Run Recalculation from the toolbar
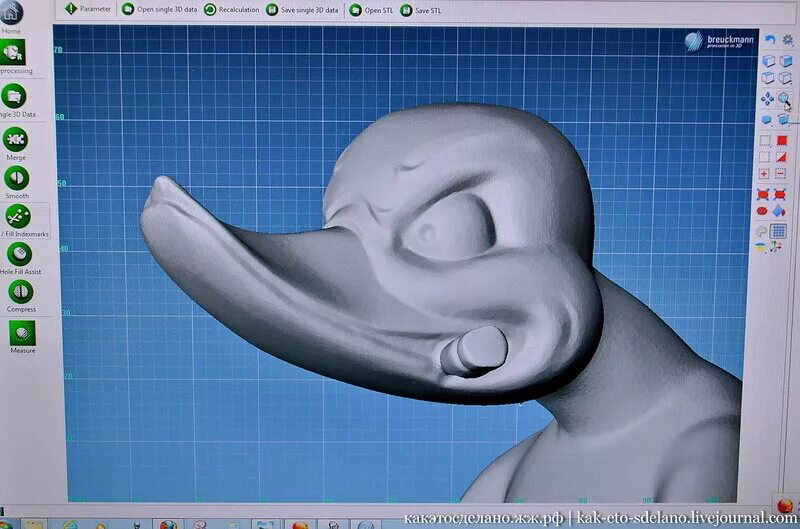 (231, 10)
